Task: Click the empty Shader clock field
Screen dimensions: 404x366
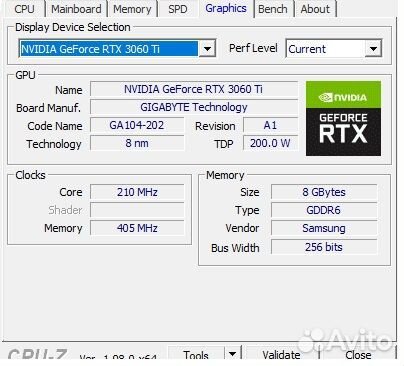Action: 137,210
